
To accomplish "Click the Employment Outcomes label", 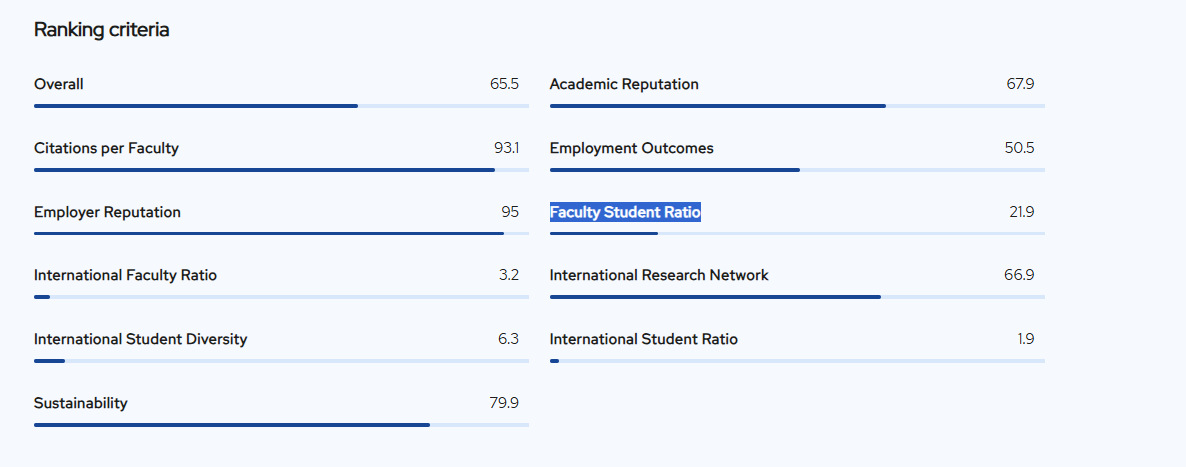I will click(x=631, y=148).
